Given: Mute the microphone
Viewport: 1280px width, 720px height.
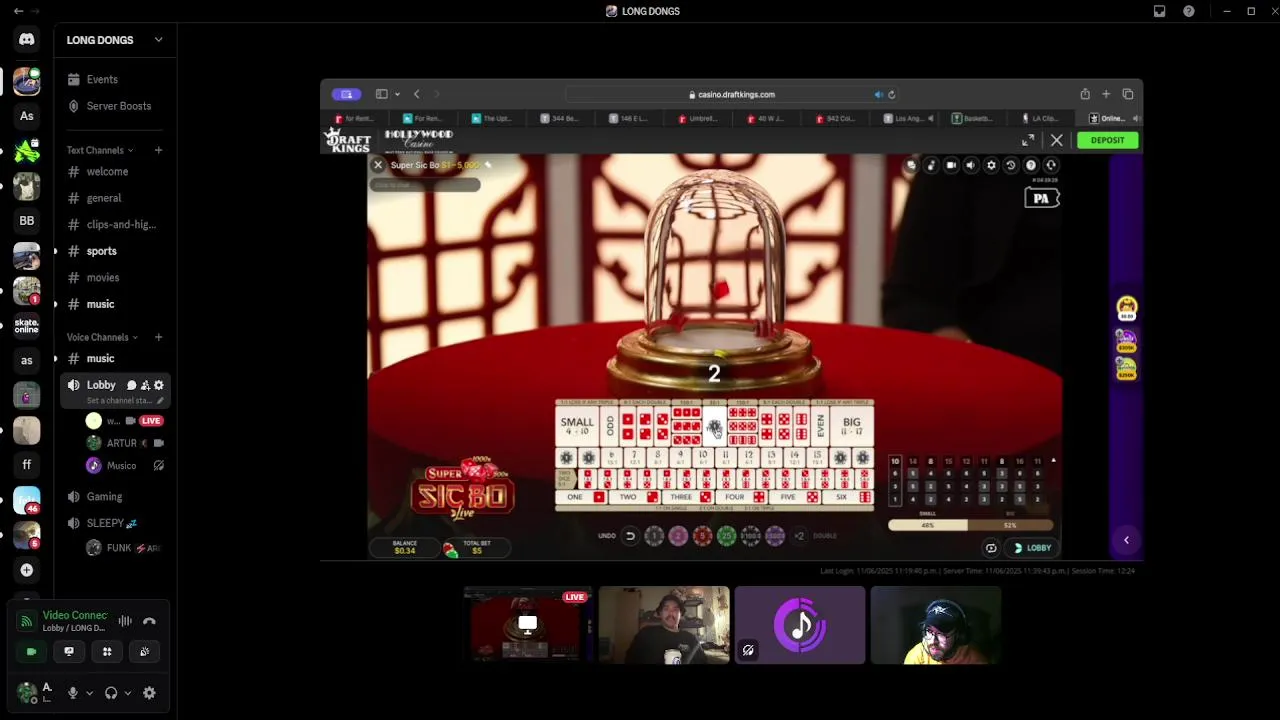Looking at the screenshot, I should [x=72, y=693].
